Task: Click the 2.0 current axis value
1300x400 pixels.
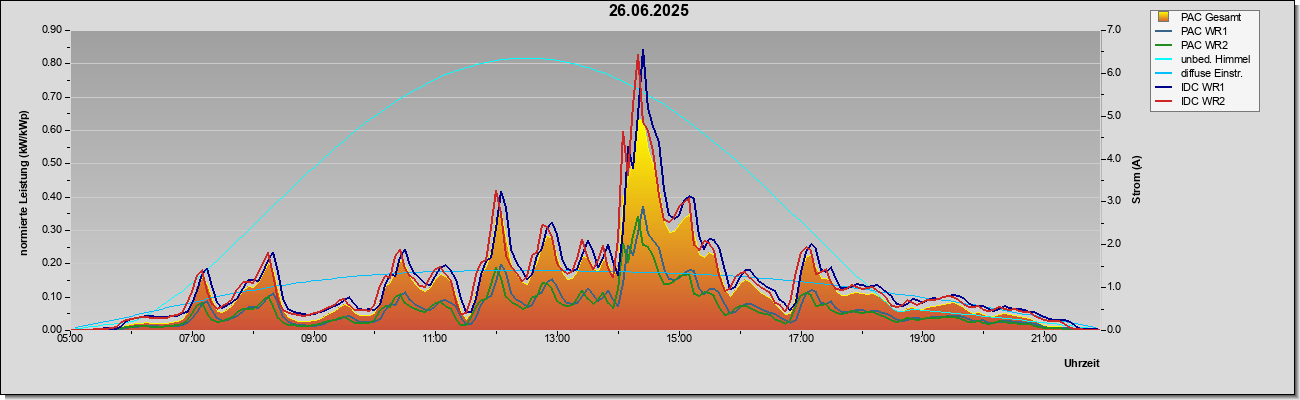Action: tap(1114, 244)
